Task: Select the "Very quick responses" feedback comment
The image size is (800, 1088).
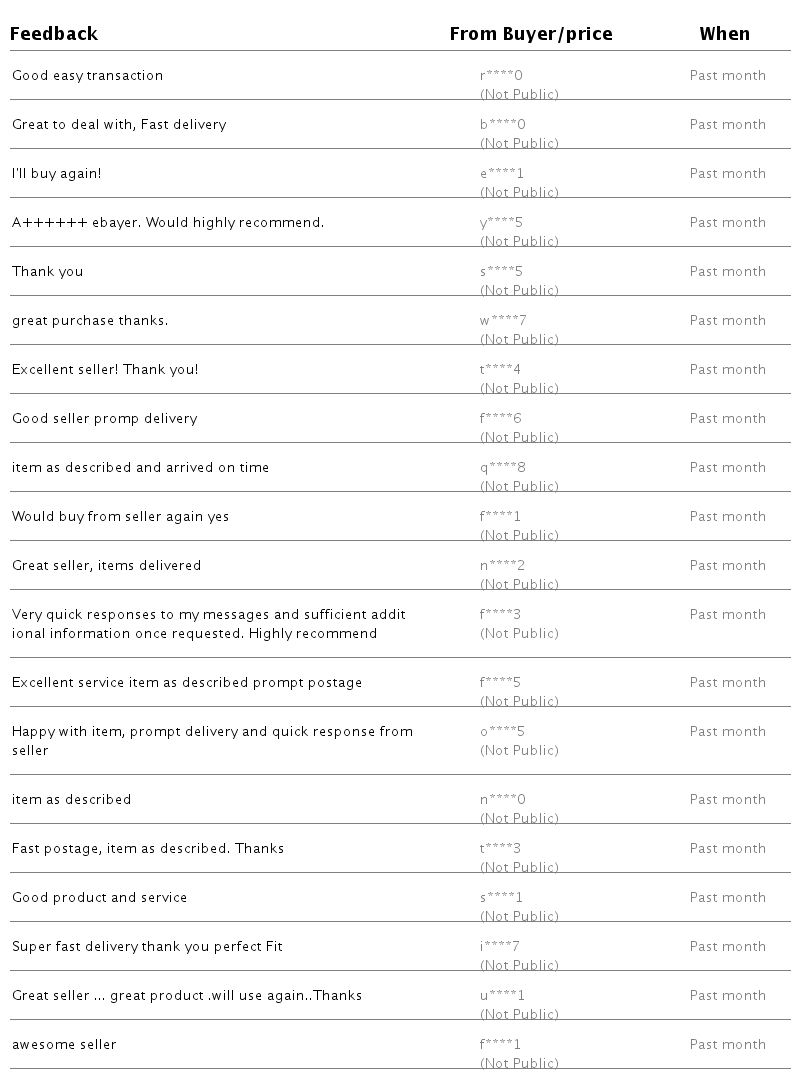Action: 208,624
